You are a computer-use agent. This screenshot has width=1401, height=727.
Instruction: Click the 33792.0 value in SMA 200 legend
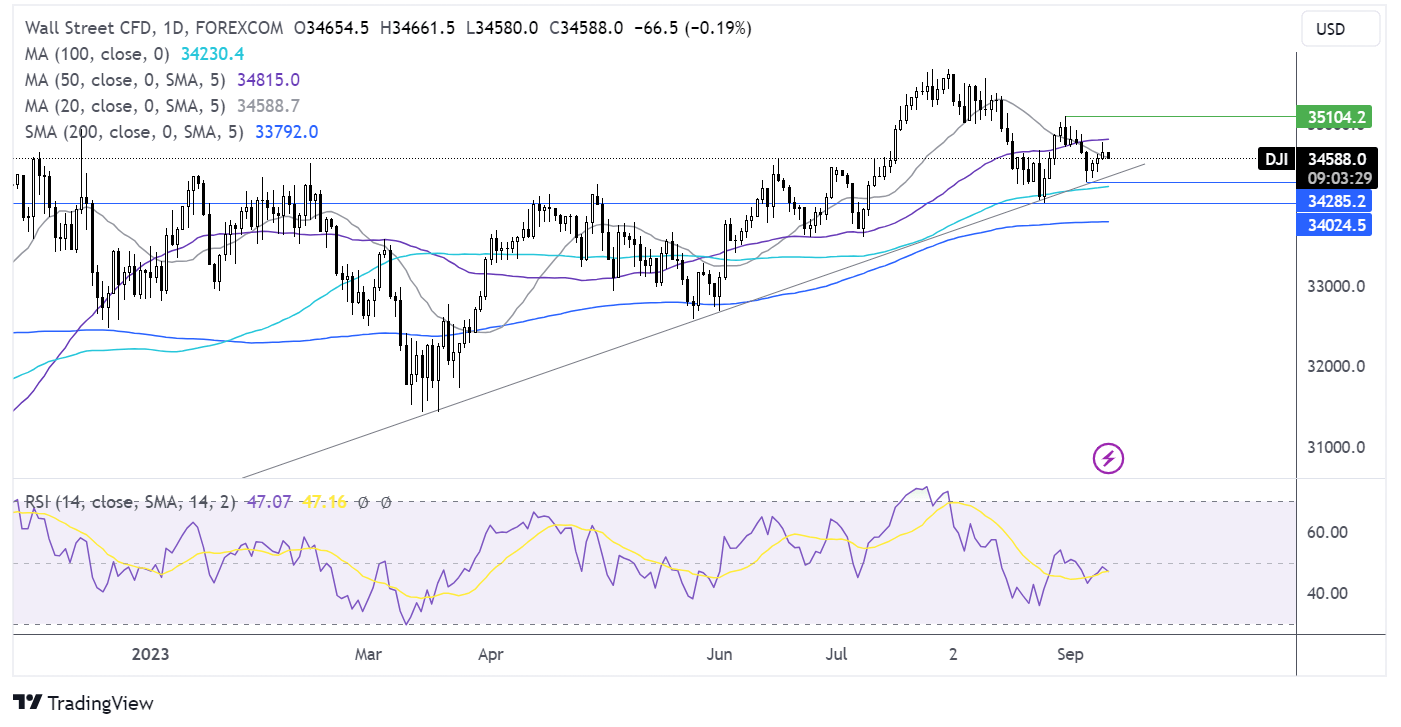click(x=286, y=132)
